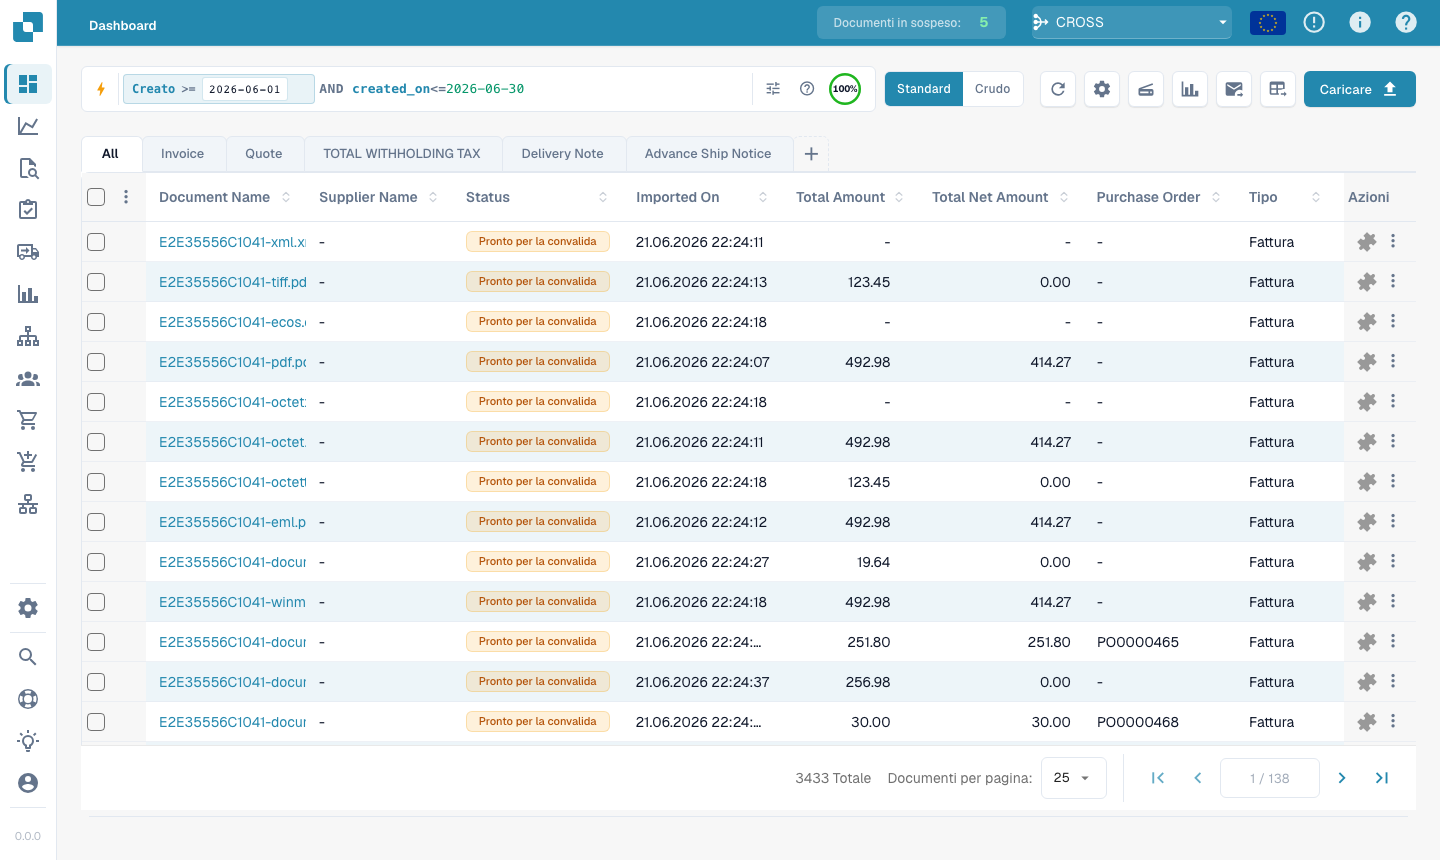Screen dimensions: 1440x860
Task: Click the 100% progress circle indicator
Action: [x=845, y=89]
